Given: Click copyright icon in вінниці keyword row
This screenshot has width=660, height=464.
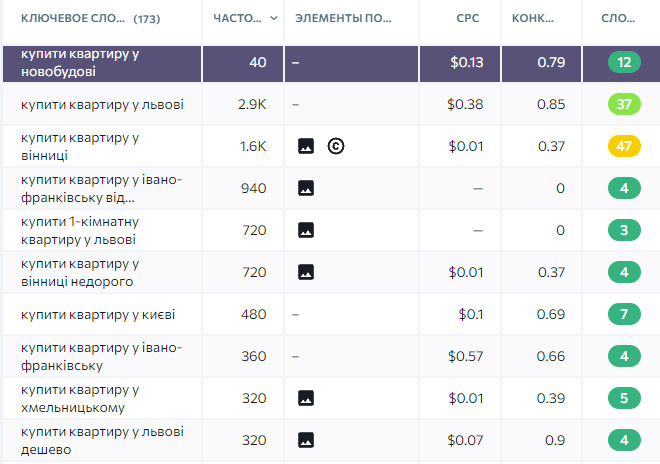Looking at the screenshot, I should [x=336, y=146].
